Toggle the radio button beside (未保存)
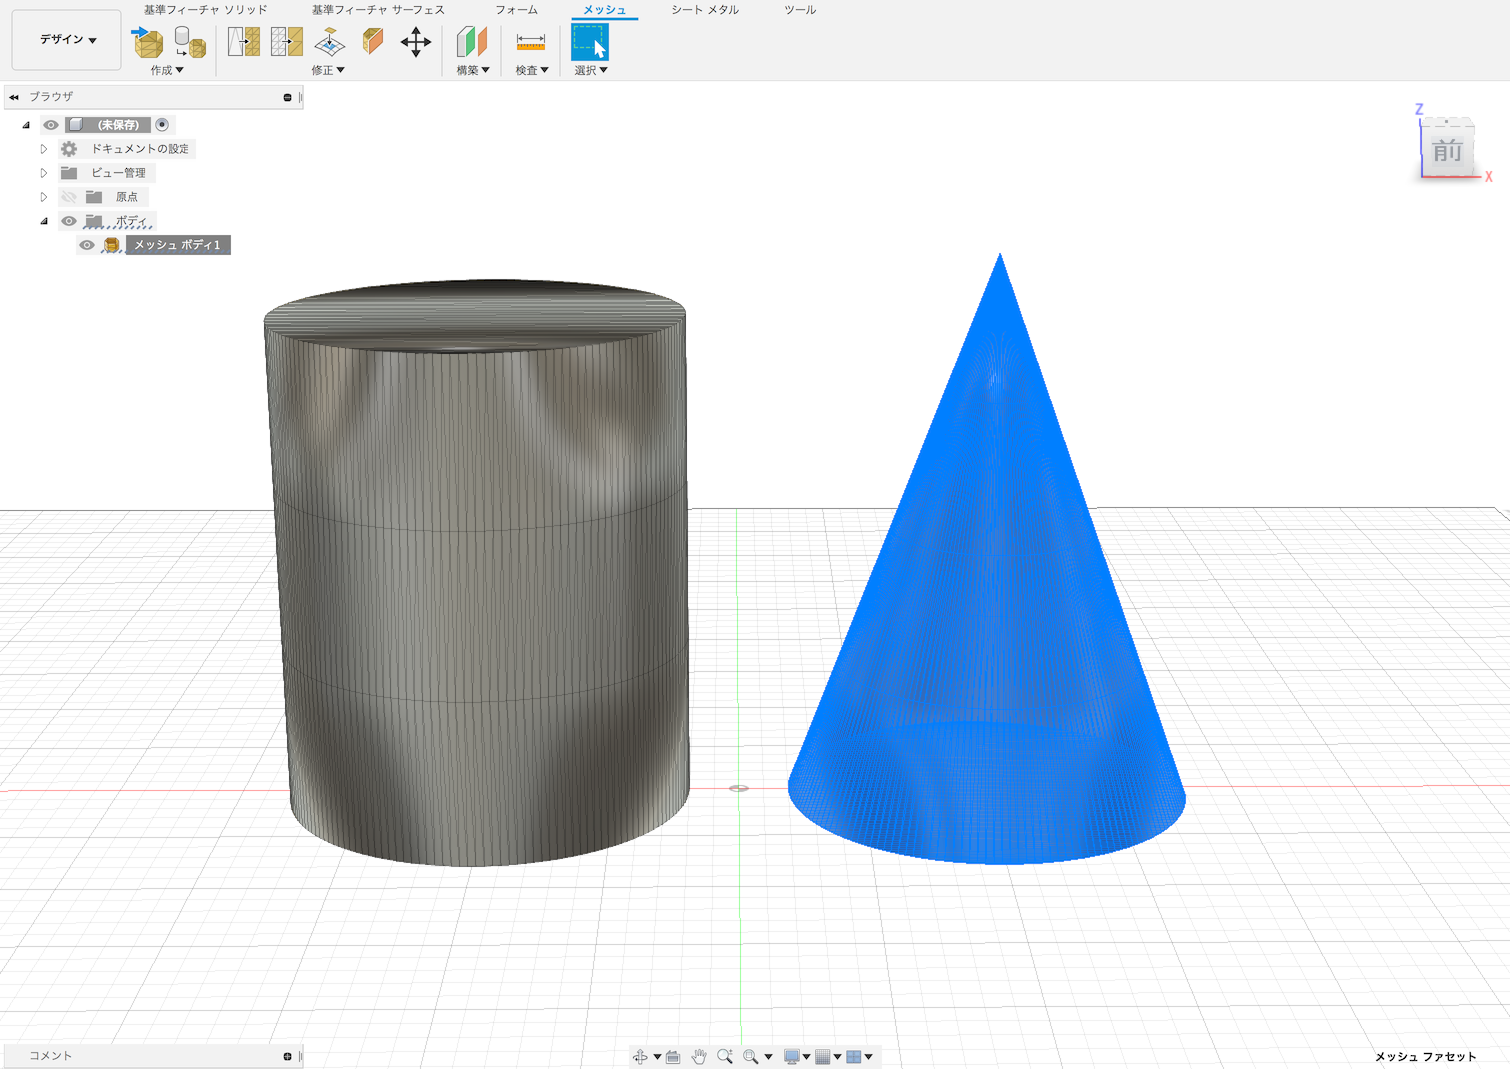 tap(162, 125)
